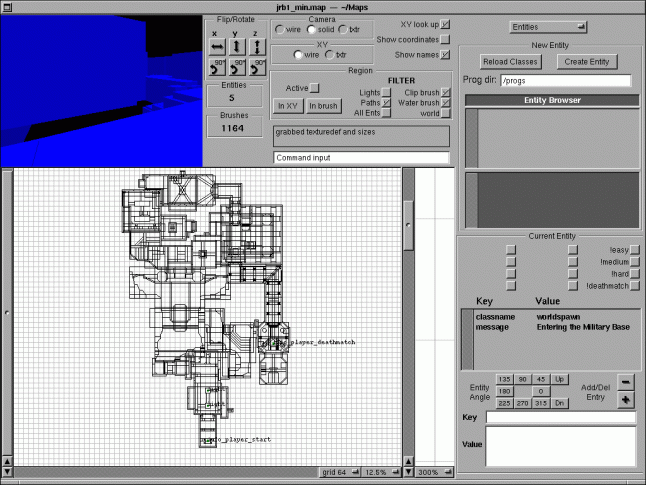The height and width of the screenshot is (485, 646).
Task: Click XY view scroll up arrow
Action: pyautogui.click(x=7, y=461)
